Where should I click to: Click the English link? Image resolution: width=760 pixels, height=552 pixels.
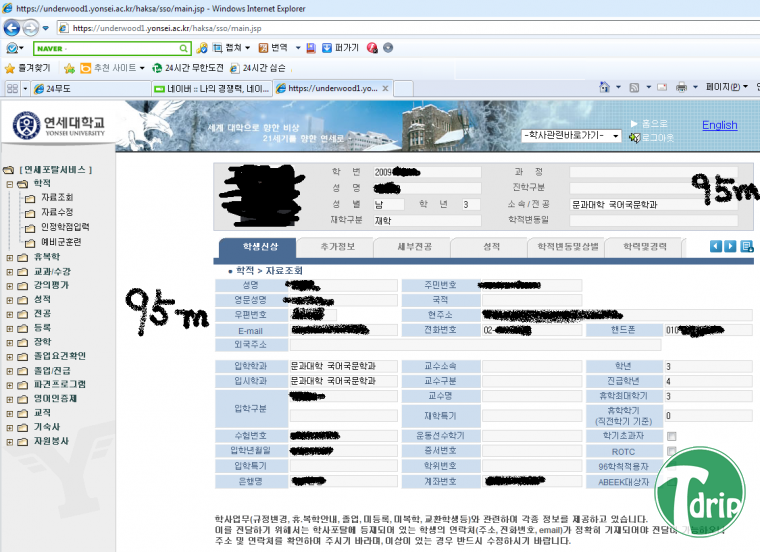720,125
